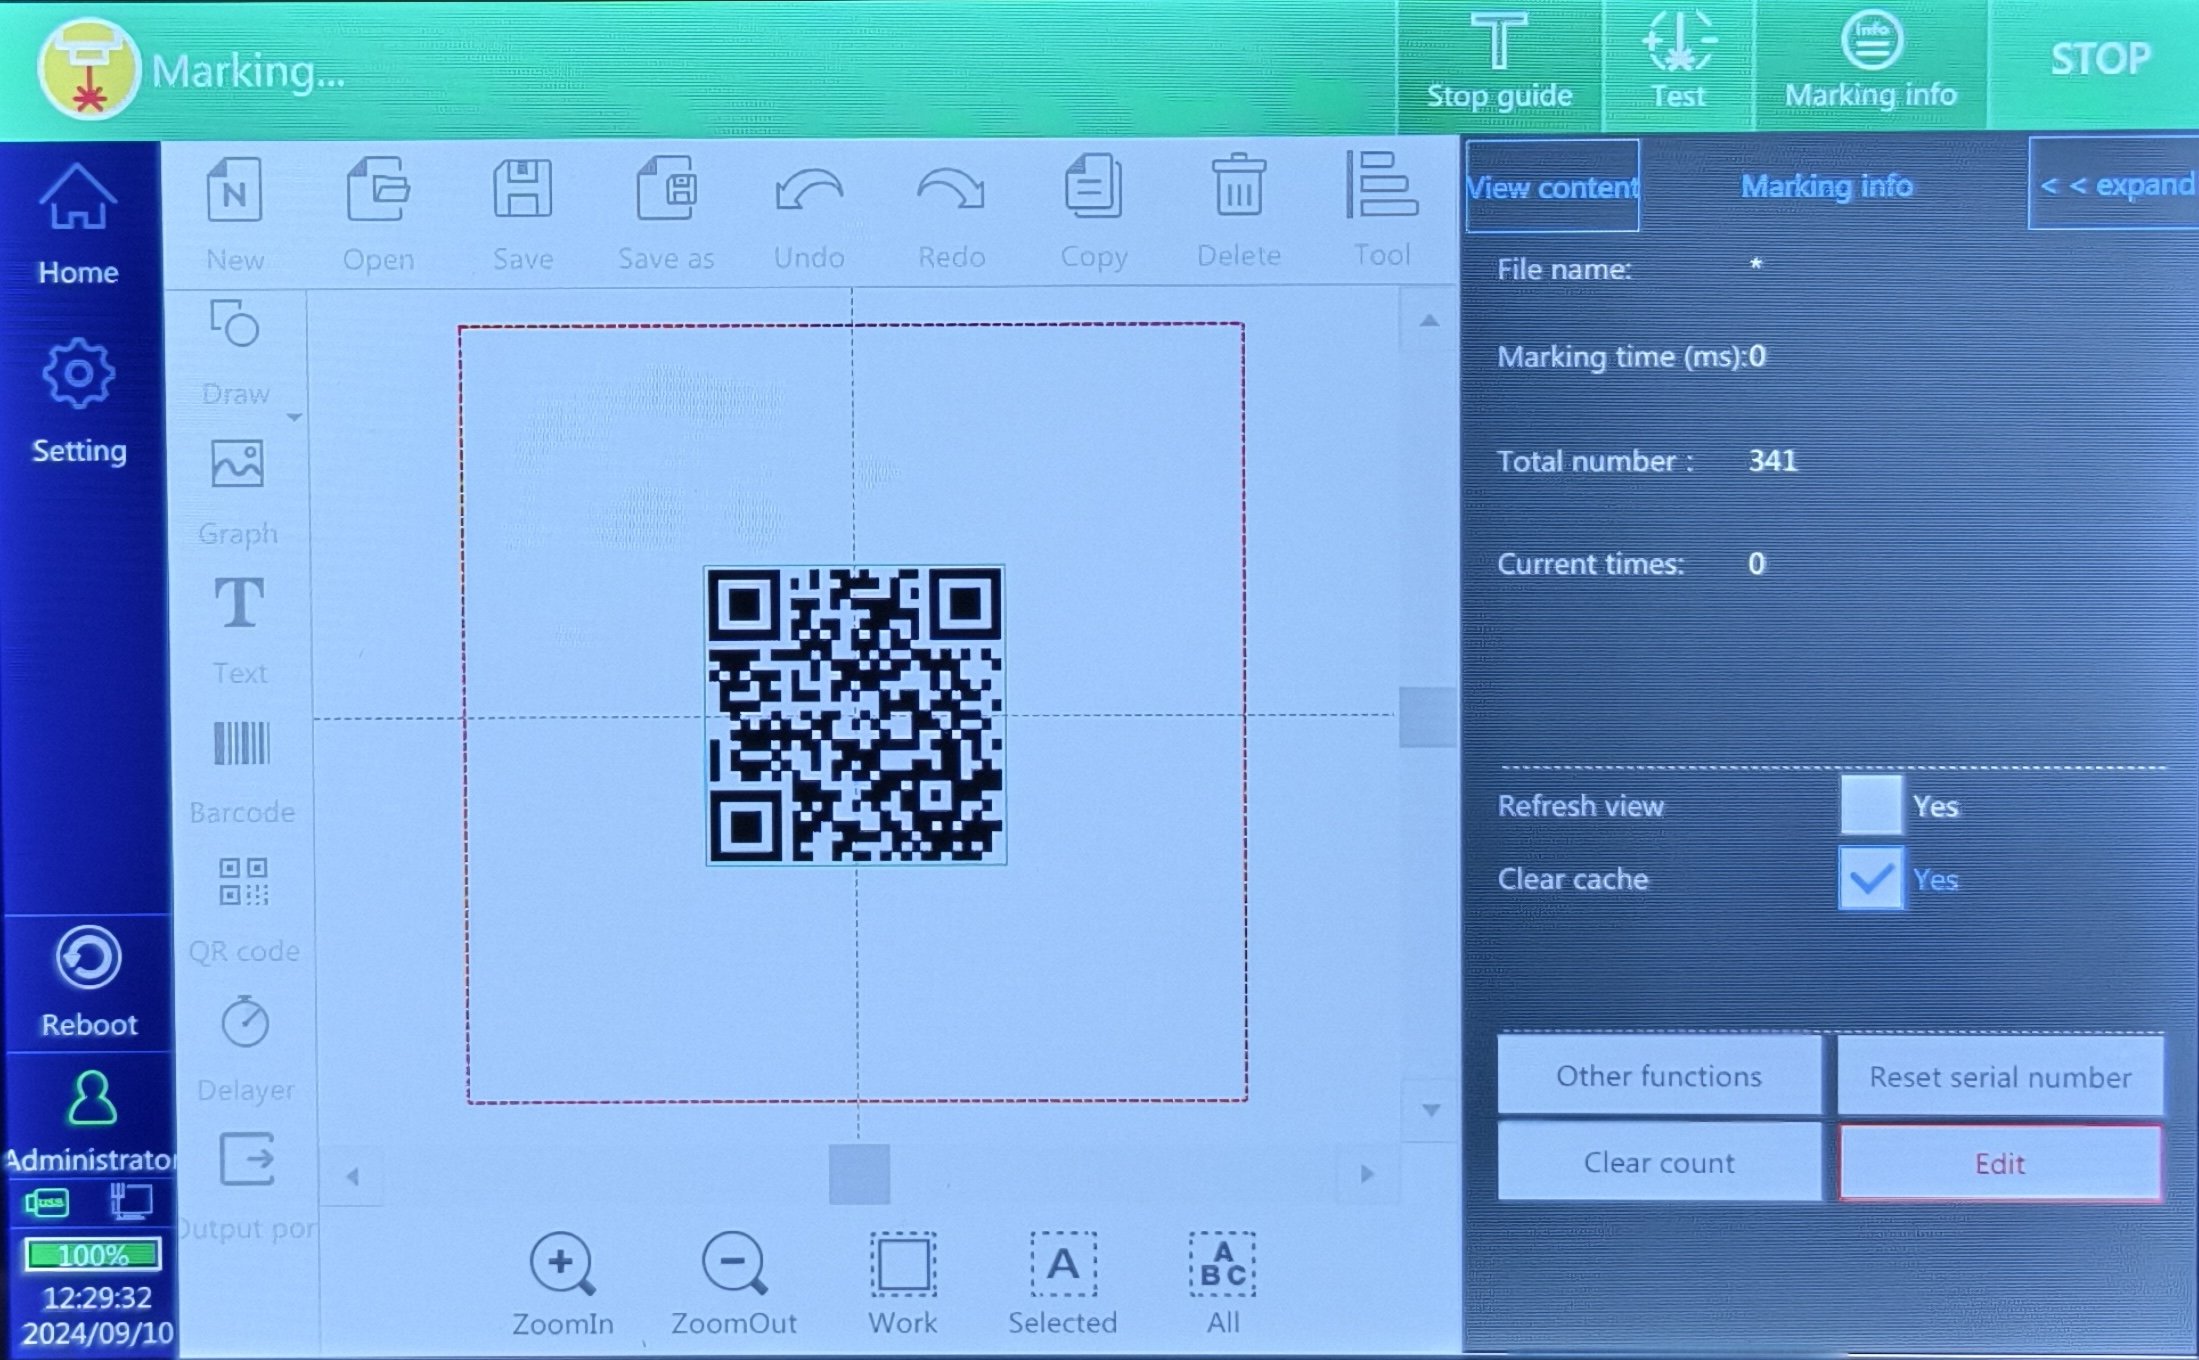Click the red Edit button

pos(2000,1163)
